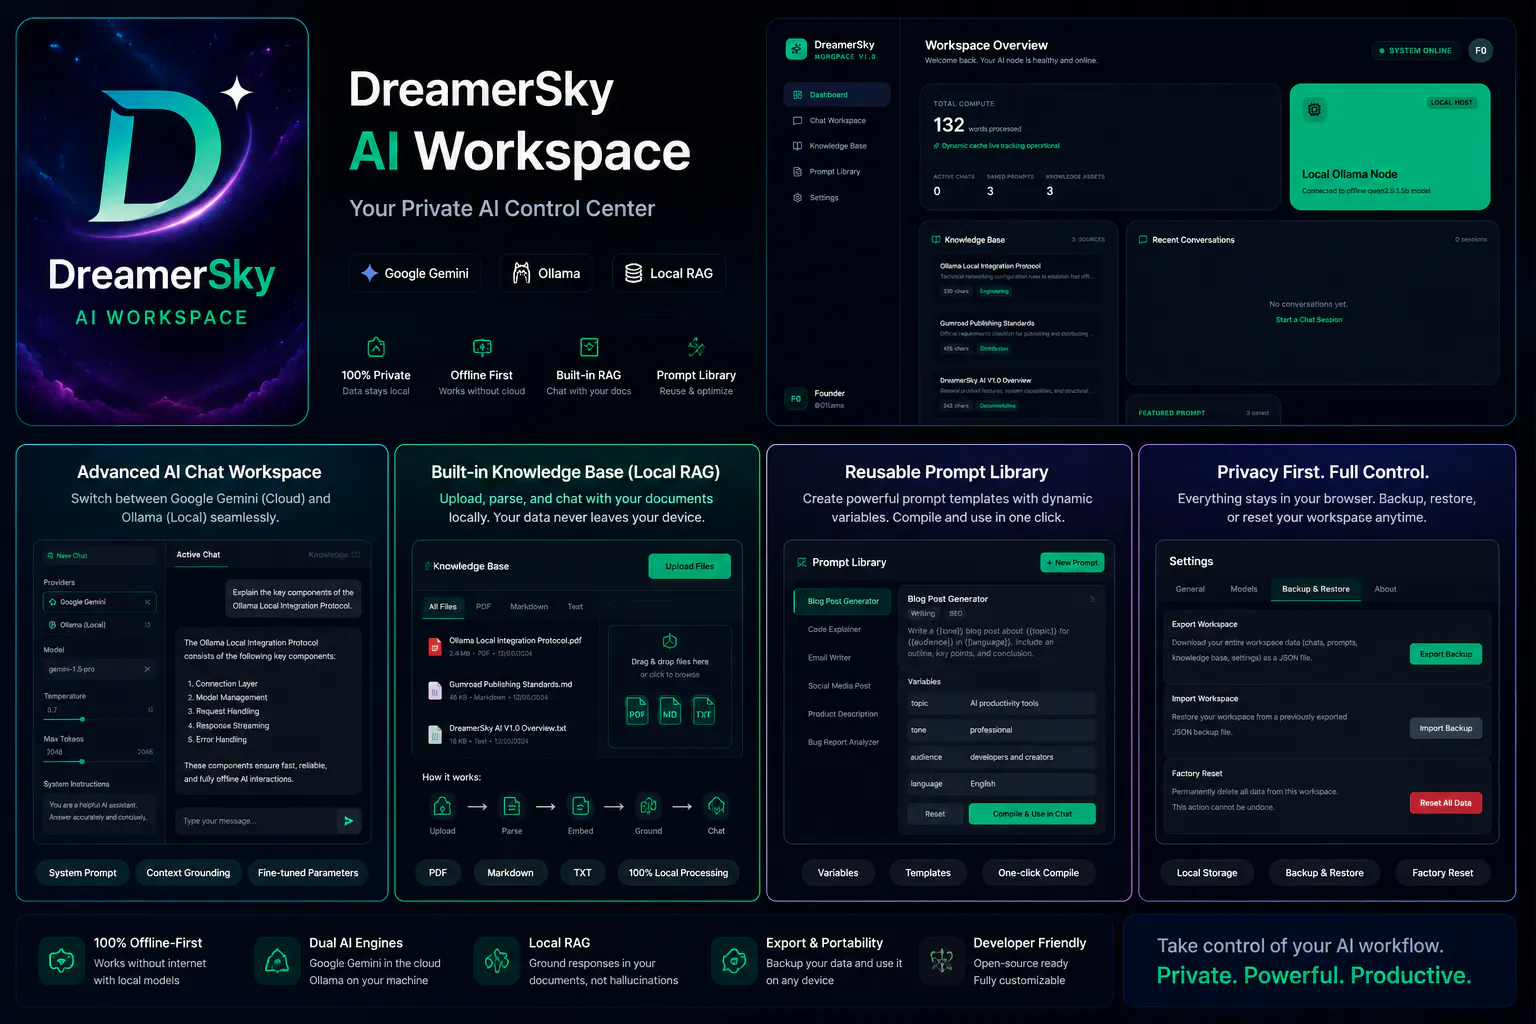Select the PDF filter tab
Image resolution: width=1536 pixels, height=1024 pixels.
click(x=483, y=607)
